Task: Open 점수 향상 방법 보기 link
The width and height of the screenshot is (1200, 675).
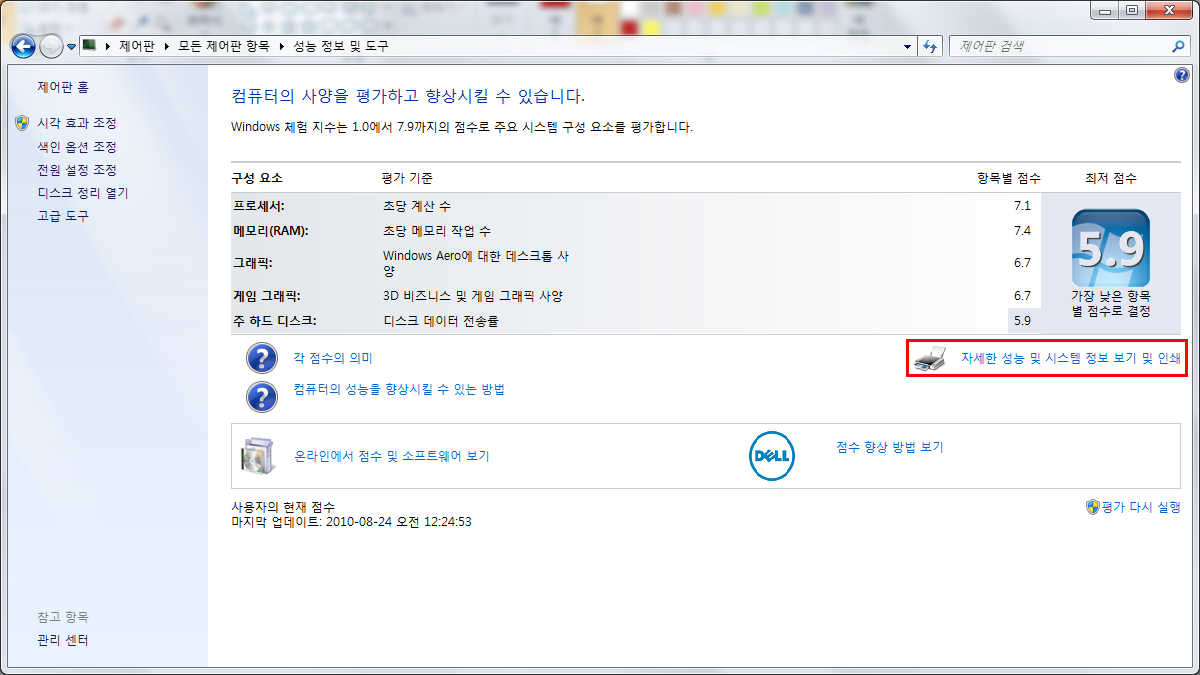Action: tap(890, 447)
